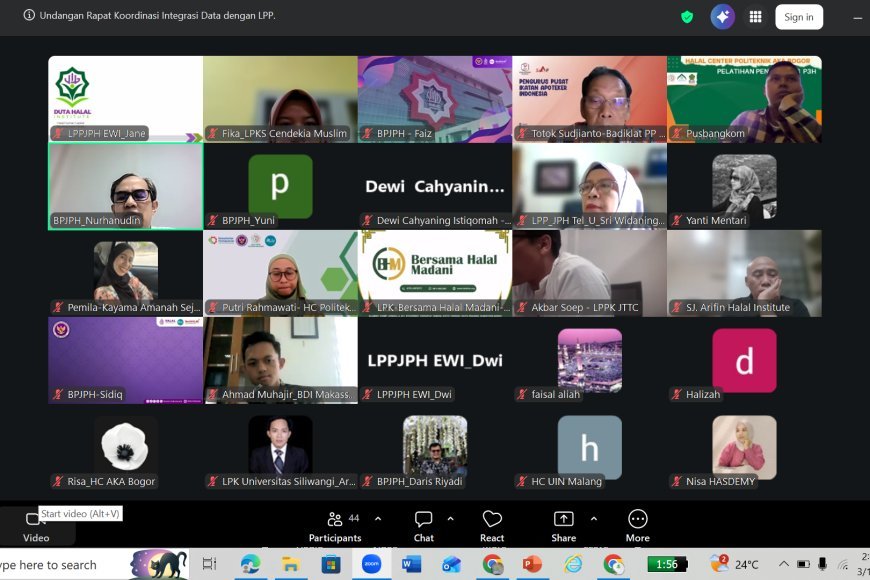
Task: Open the More options menu
Action: [638, 527]
